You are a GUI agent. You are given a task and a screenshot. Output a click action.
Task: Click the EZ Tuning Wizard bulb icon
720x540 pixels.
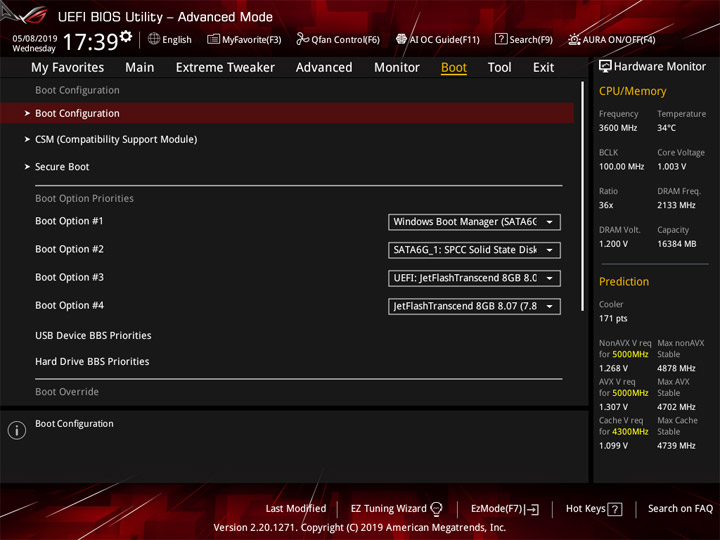[436, 508]
